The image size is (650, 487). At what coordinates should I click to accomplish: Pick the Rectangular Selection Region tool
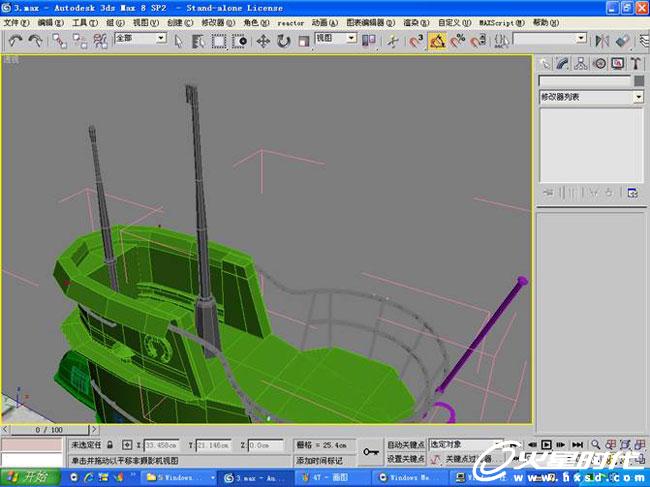coord(218,41)
